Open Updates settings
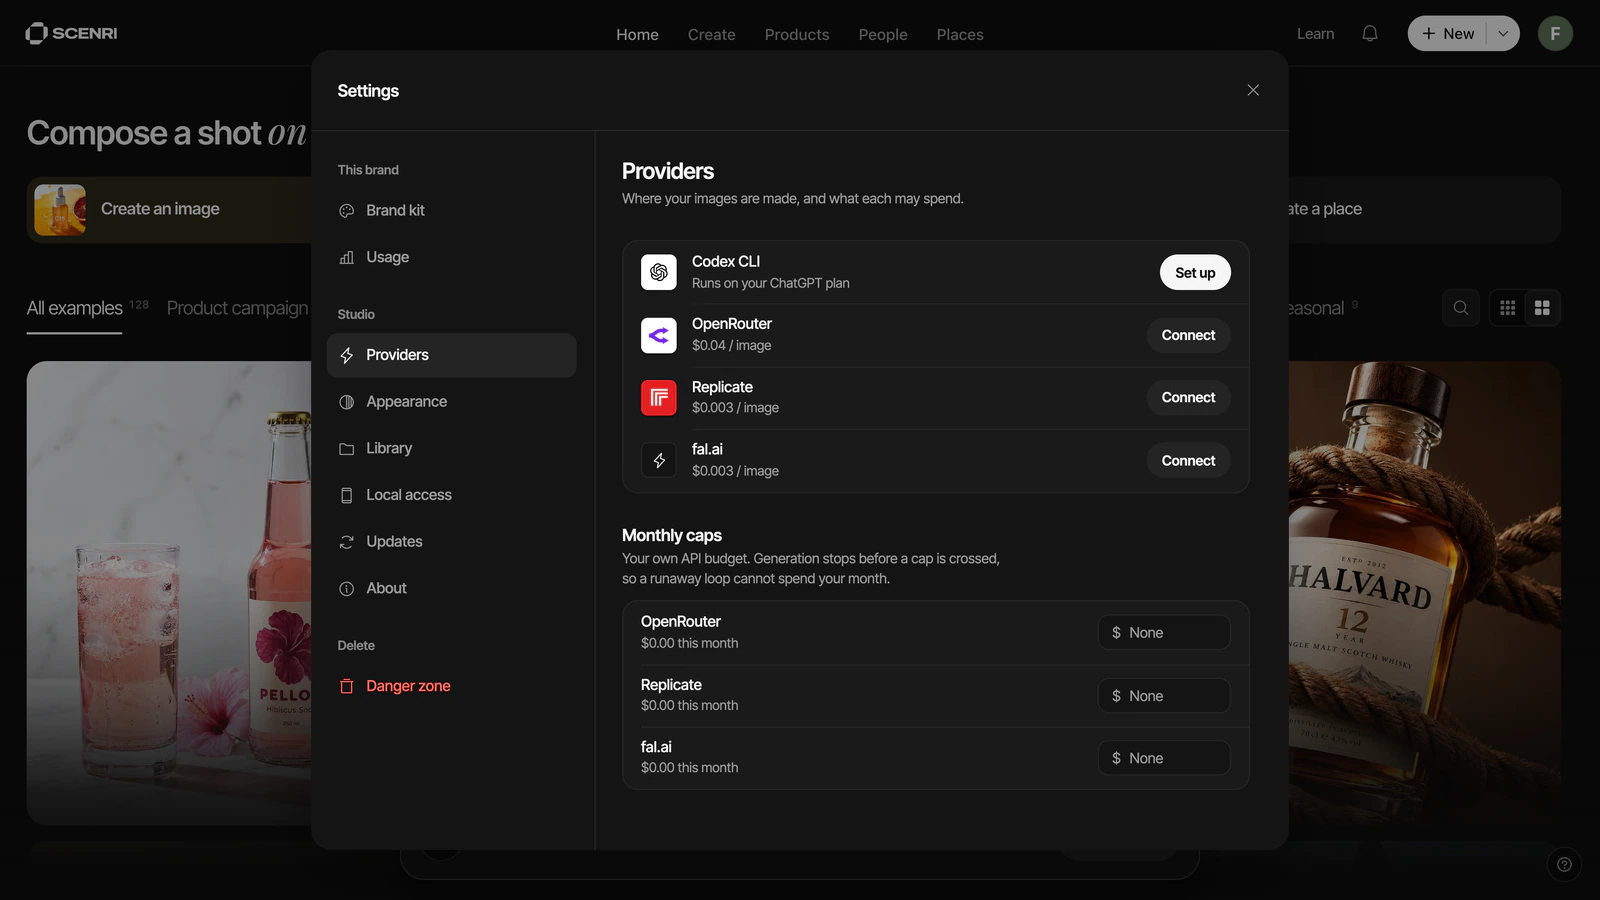1600x900 pixels. [x=451, y=541]
